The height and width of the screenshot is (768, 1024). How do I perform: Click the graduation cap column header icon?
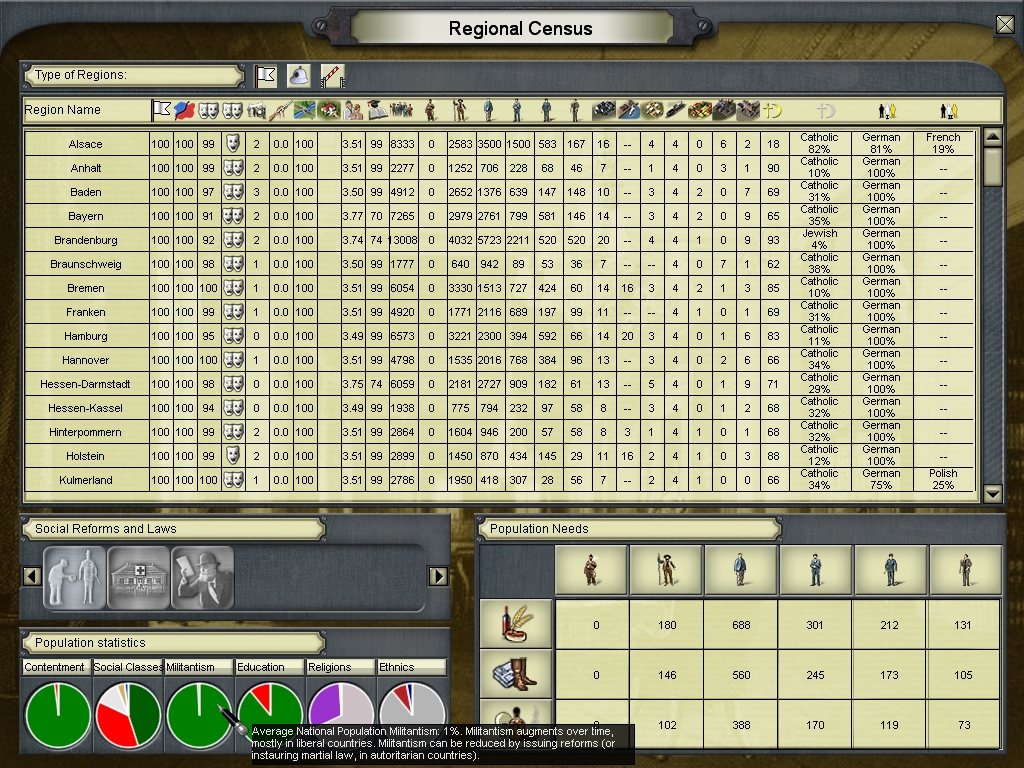point(377,110)
